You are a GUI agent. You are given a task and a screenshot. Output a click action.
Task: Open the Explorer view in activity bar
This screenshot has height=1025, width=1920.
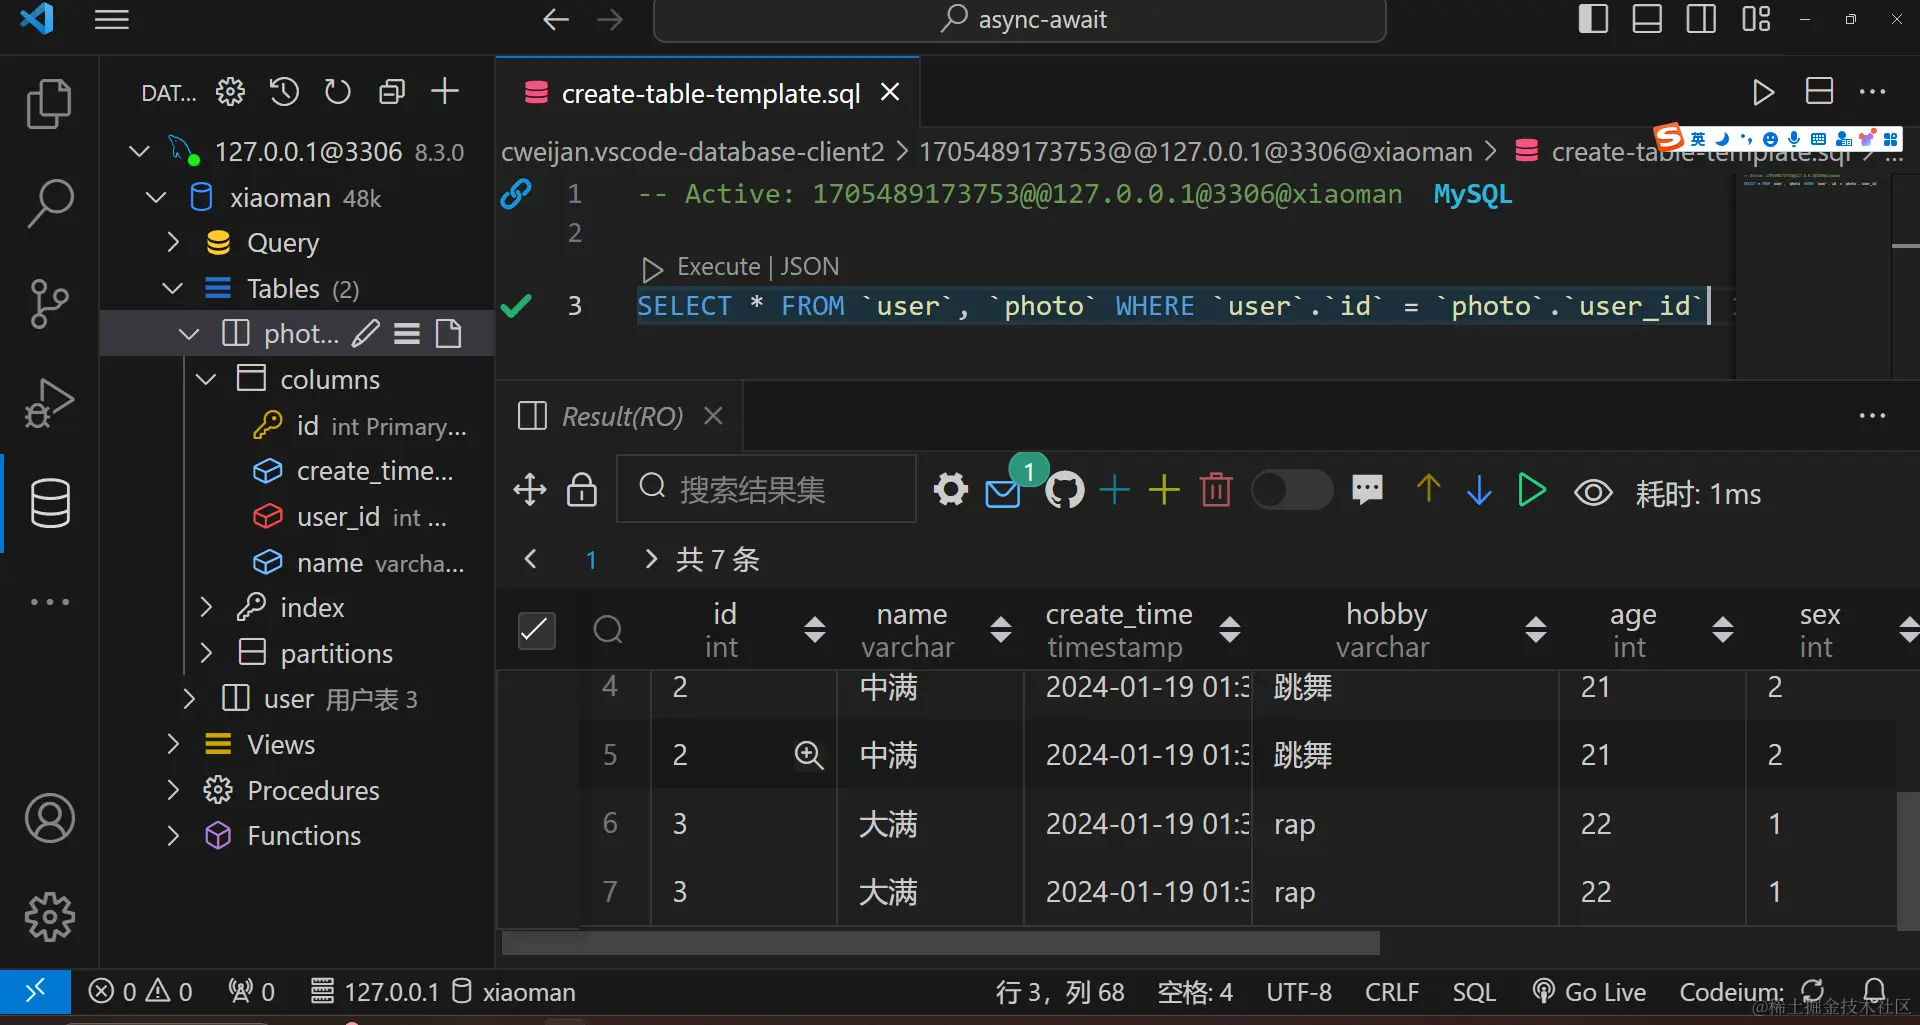coord(49,104)
